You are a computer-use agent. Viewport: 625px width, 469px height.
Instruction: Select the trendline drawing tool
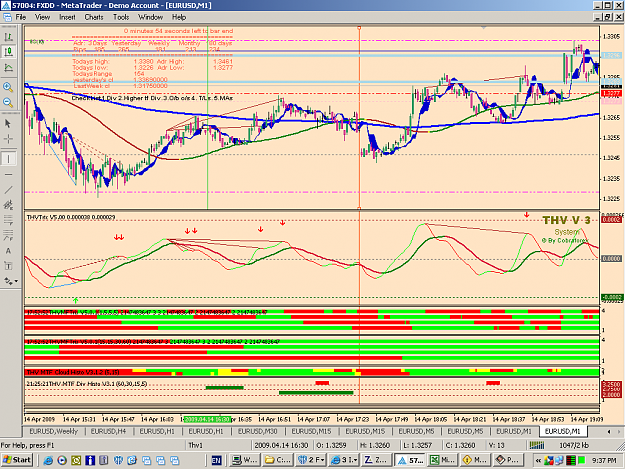pos(8,190)
